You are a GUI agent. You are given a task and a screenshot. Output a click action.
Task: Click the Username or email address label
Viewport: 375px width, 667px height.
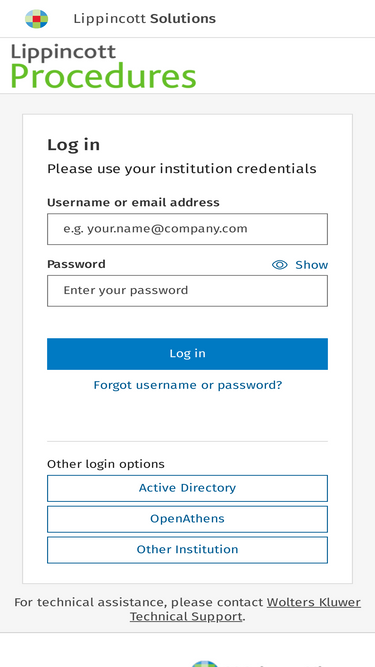tap(133, 202)
